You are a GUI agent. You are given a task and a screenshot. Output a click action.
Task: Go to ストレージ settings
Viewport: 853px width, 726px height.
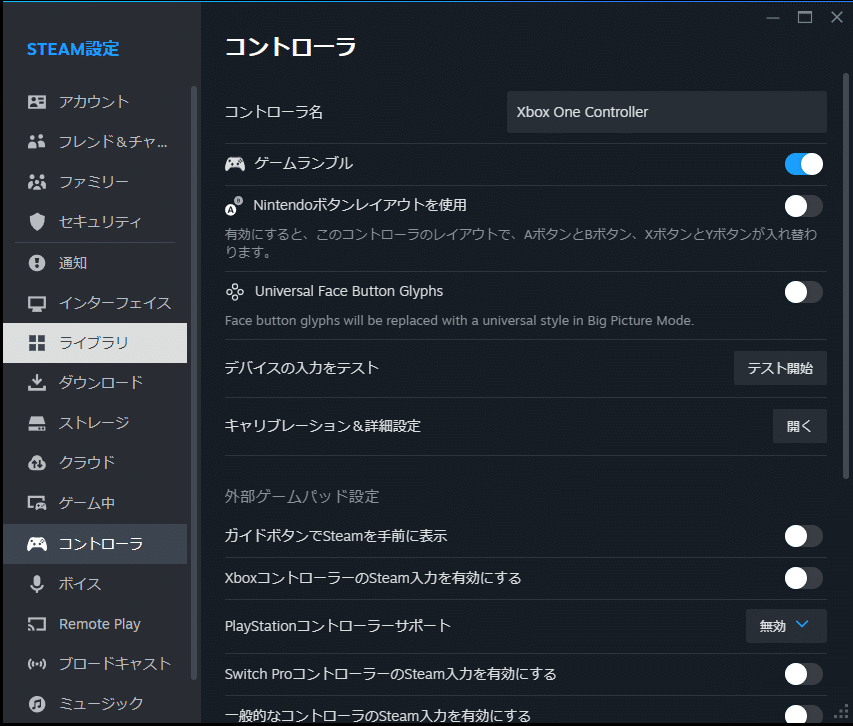pyautogui.click(x=95, y=423)
